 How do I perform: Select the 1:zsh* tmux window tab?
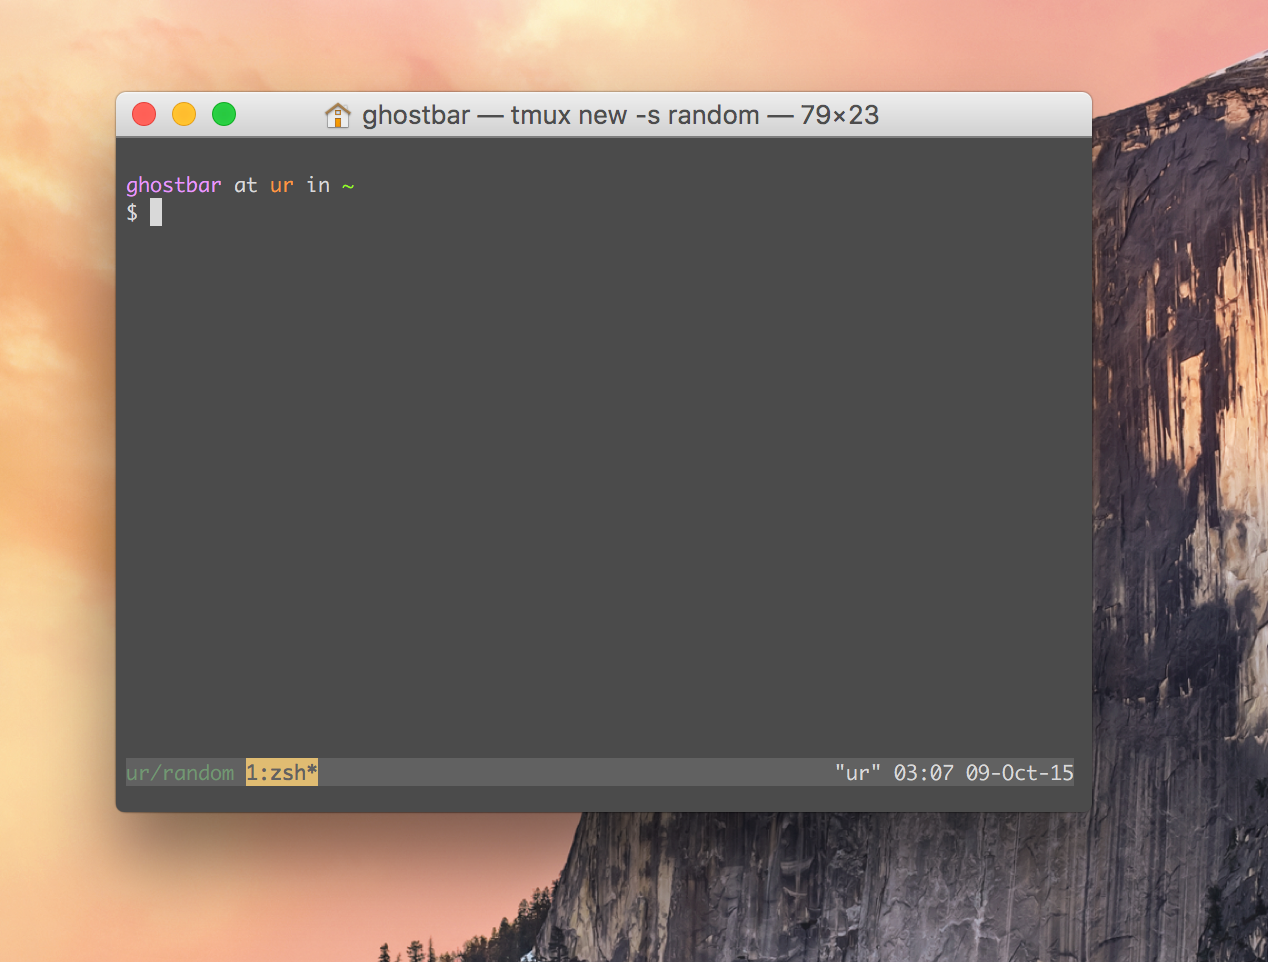(x=282, y=772)
